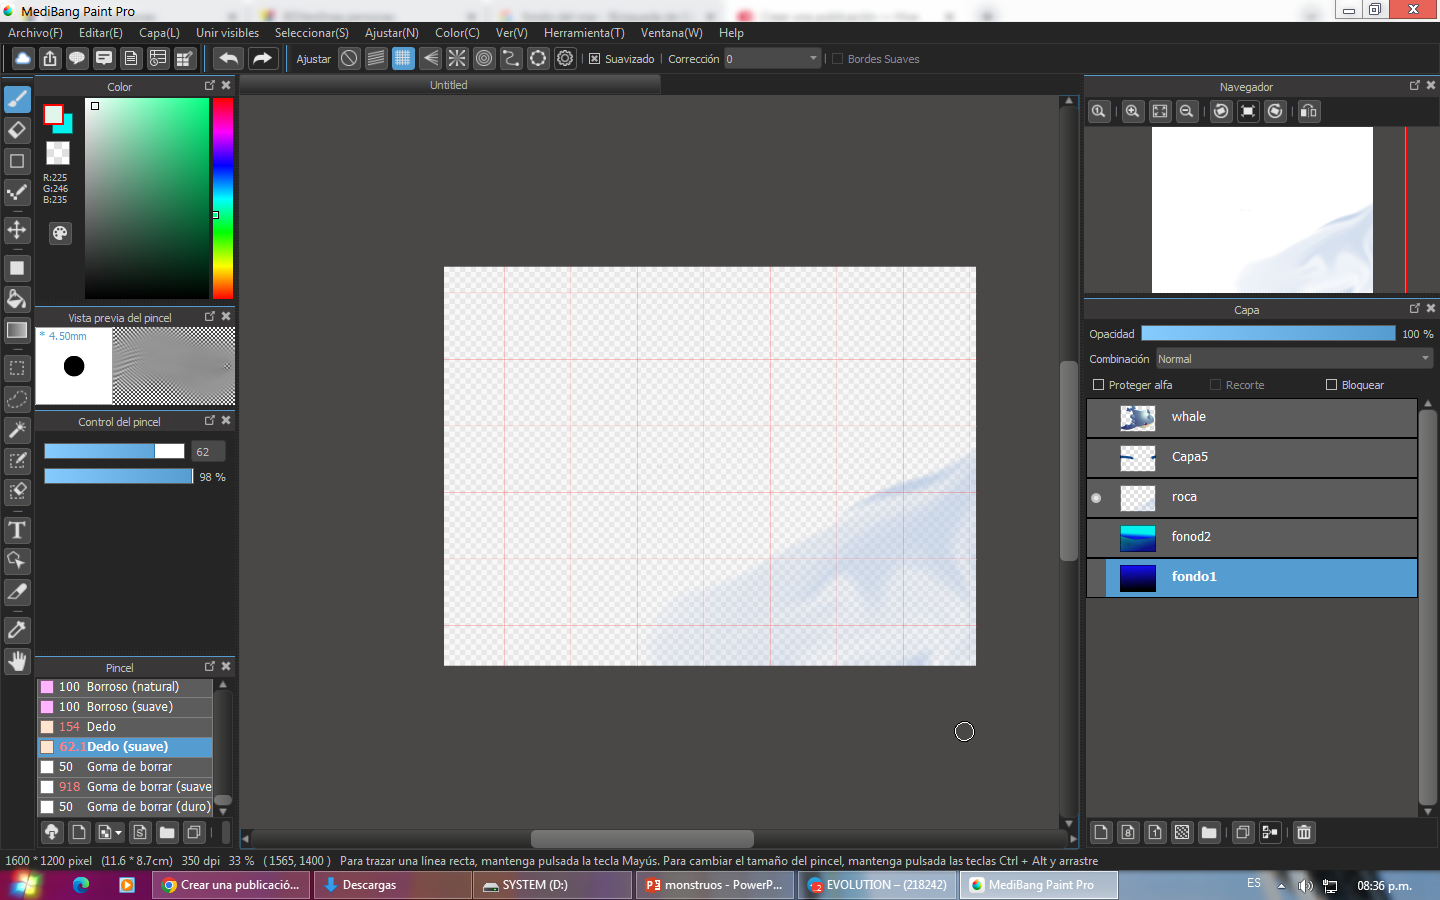The width and height of the screenshot is (1440, 900).
Task: Duplicate layer icon in Capa panel
Action: [x=1243, y=832]
